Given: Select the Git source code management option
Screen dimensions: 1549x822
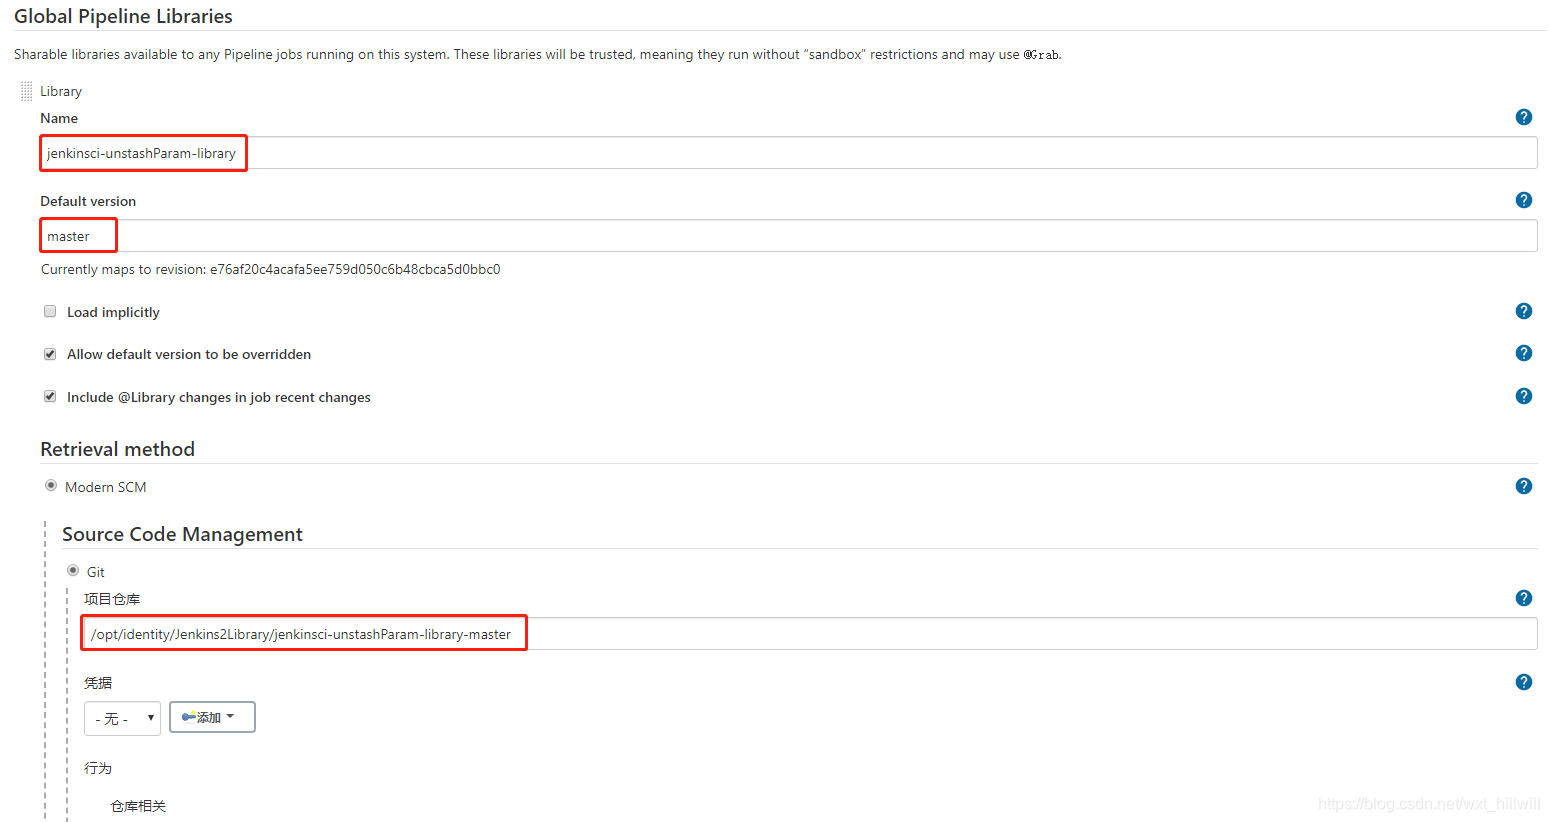Looking at the screenshot, I should tap(72, 570).
